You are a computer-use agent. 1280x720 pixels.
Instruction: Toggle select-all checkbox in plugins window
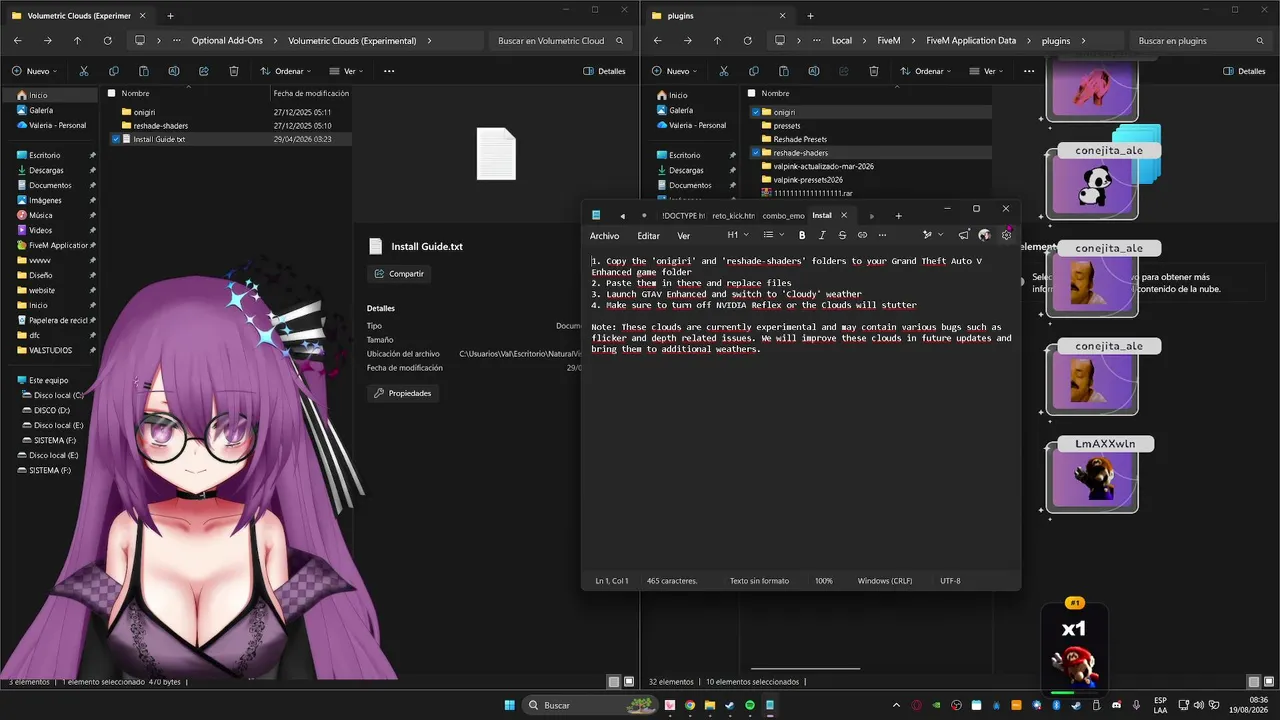[751, 93]
